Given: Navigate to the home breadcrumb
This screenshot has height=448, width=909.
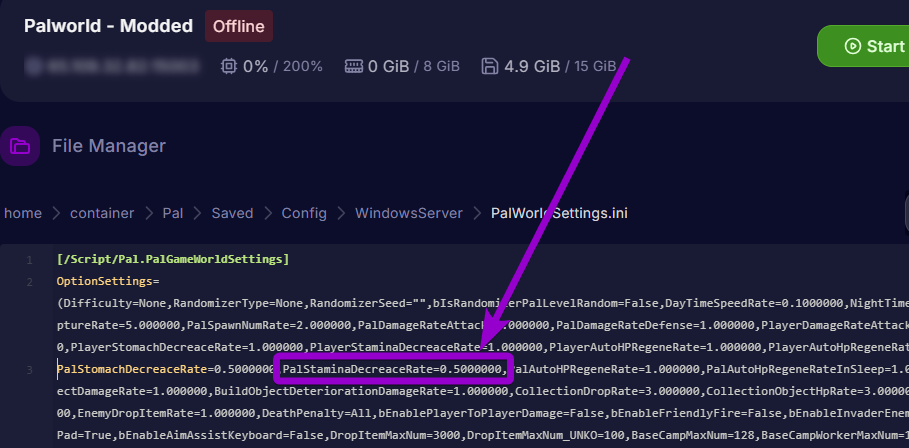Looking at the screenshot, I should 23,213.
